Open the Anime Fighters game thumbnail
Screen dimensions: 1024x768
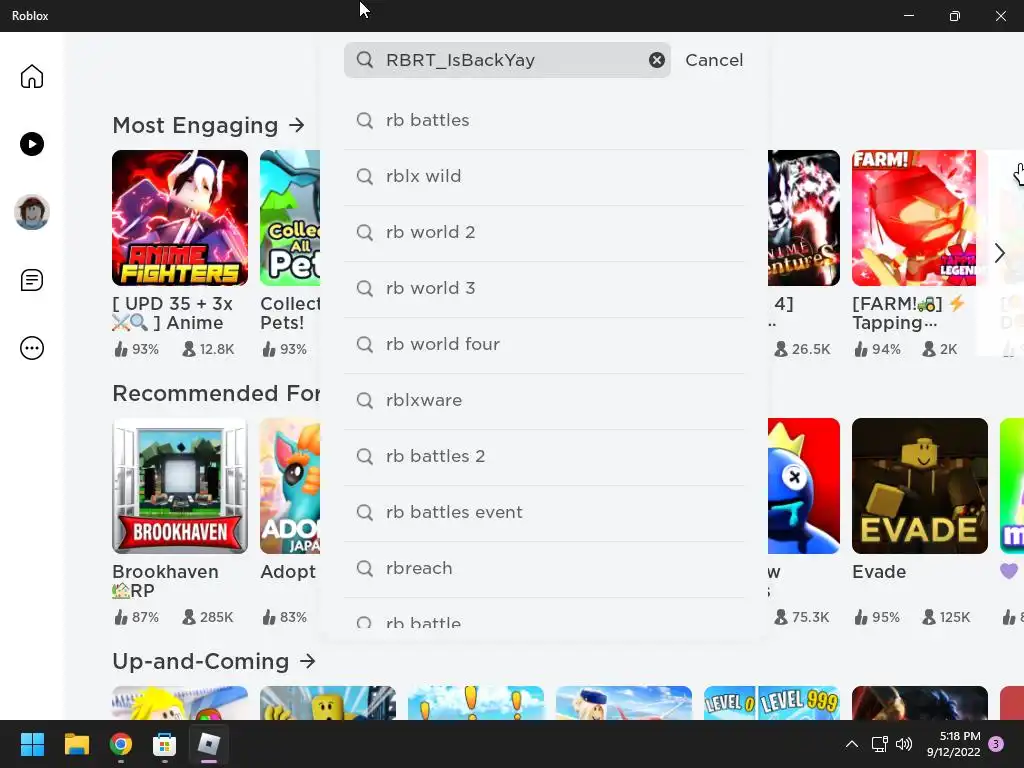click(x=180, y=218)
